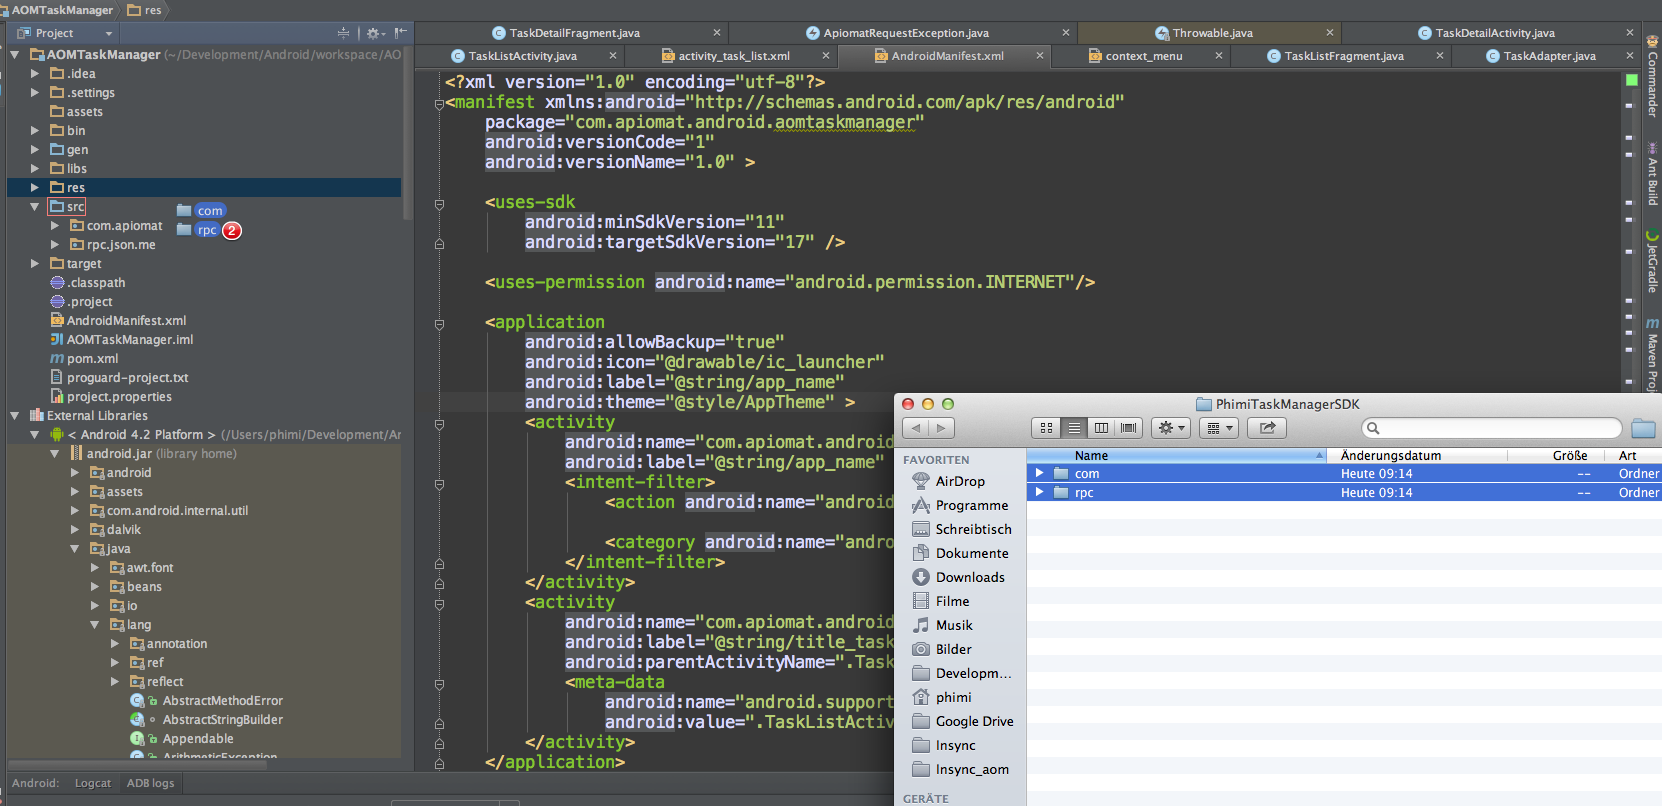Viewport: 1662px width, 806px height.
Task: Close the context_menu tab
Action: [x=1218, y=56]
